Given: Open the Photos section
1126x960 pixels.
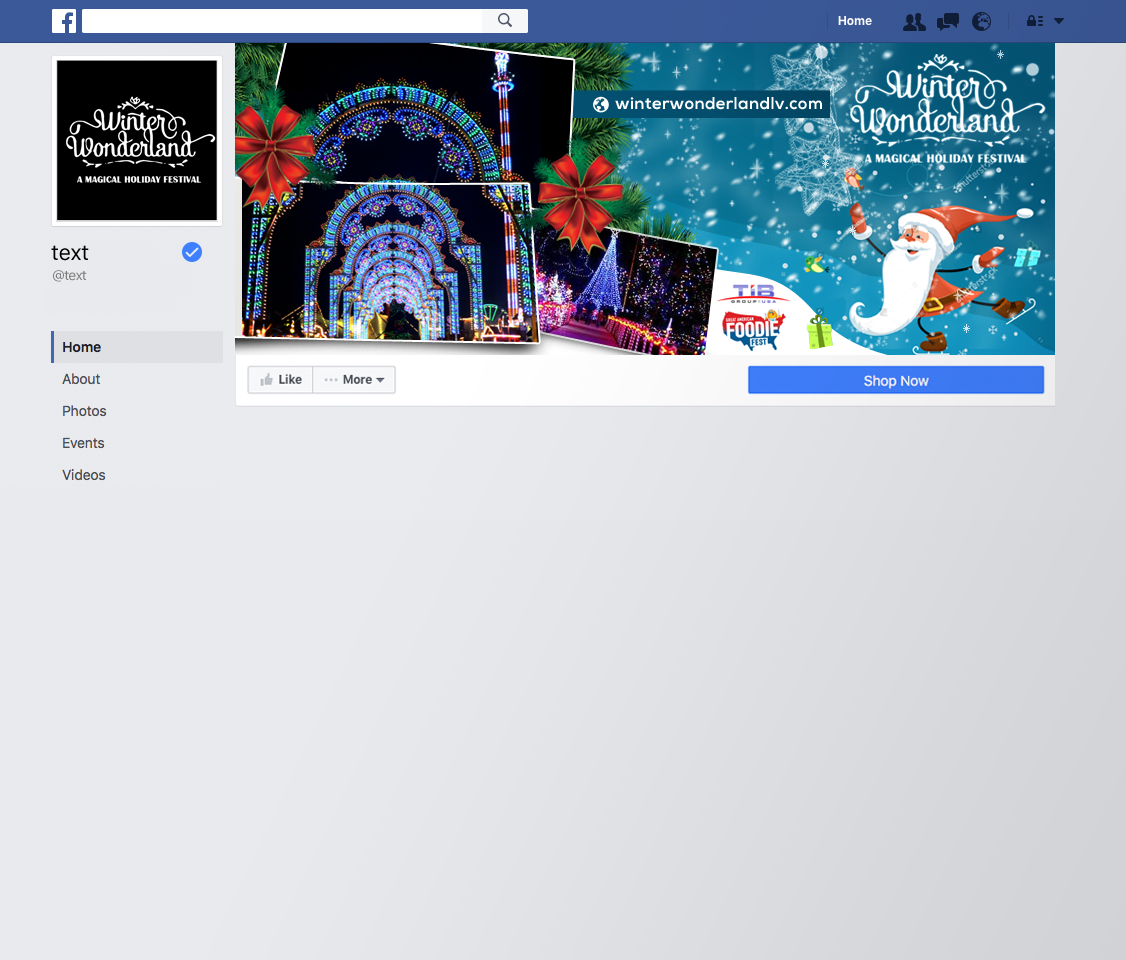Looking at the screenshot, I should pyautogui.click(x=84, y=411).
